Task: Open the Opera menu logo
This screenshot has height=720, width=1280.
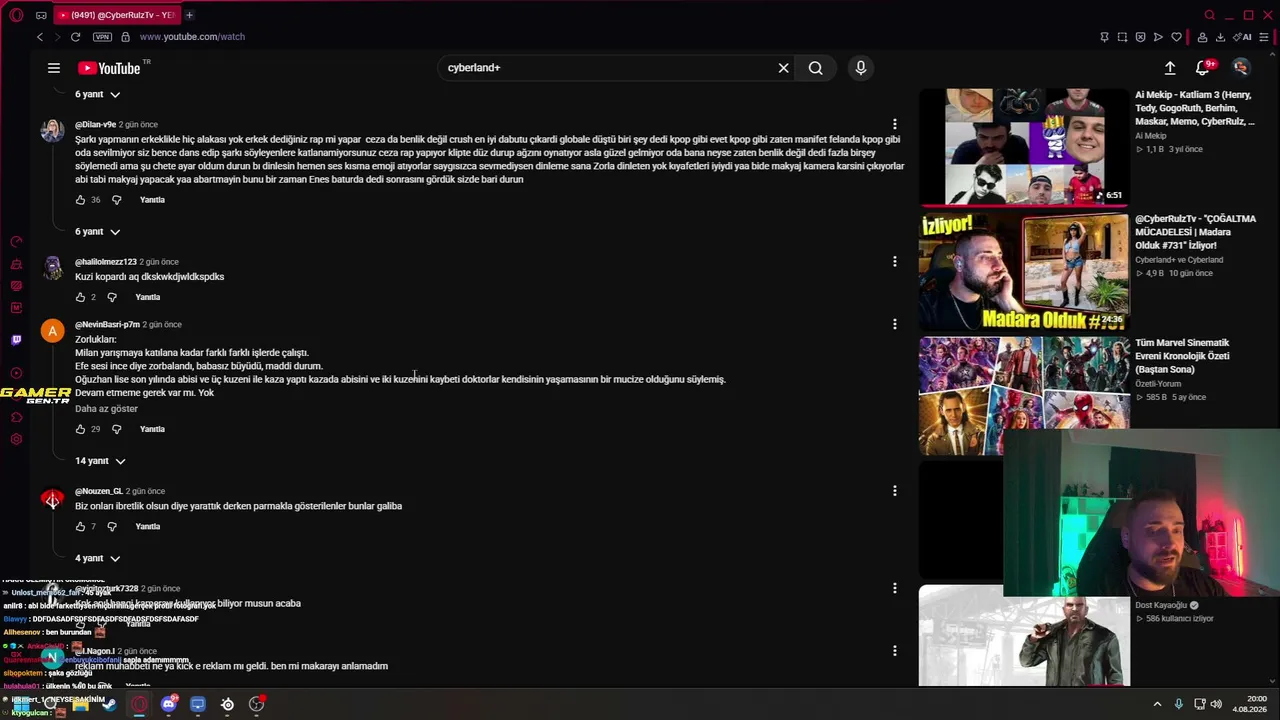Action: click(16, 15)
